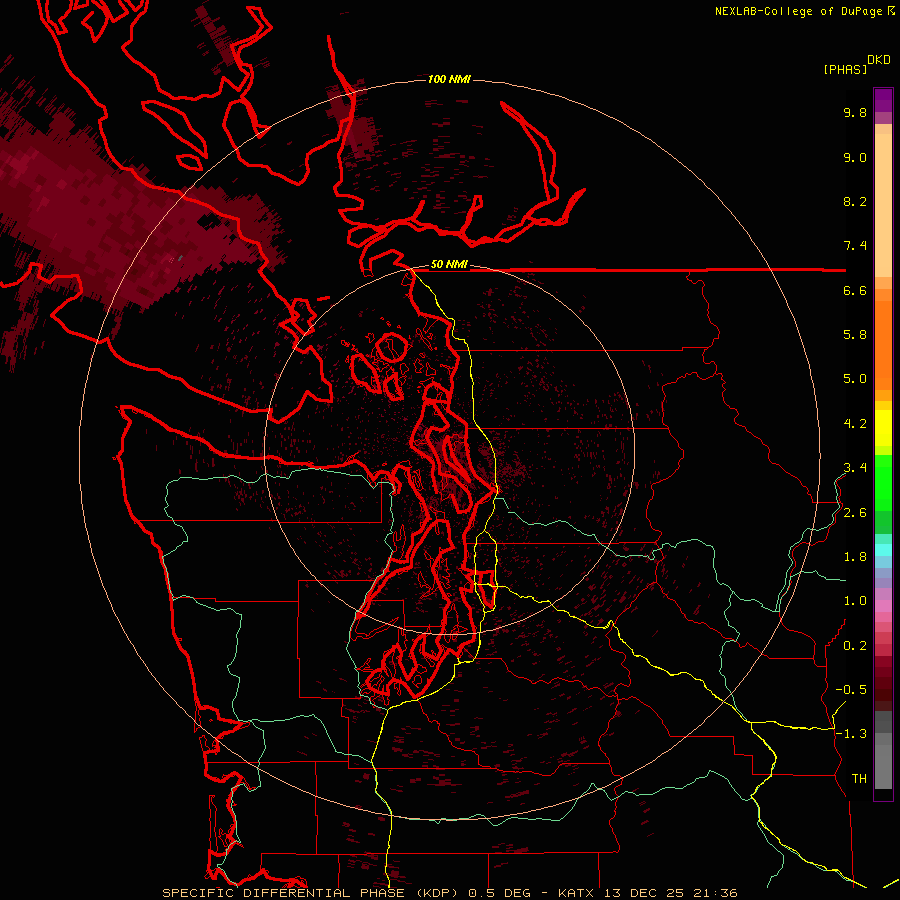
Task: Click the [PHAS] legend label
Action: pos(845,70)
